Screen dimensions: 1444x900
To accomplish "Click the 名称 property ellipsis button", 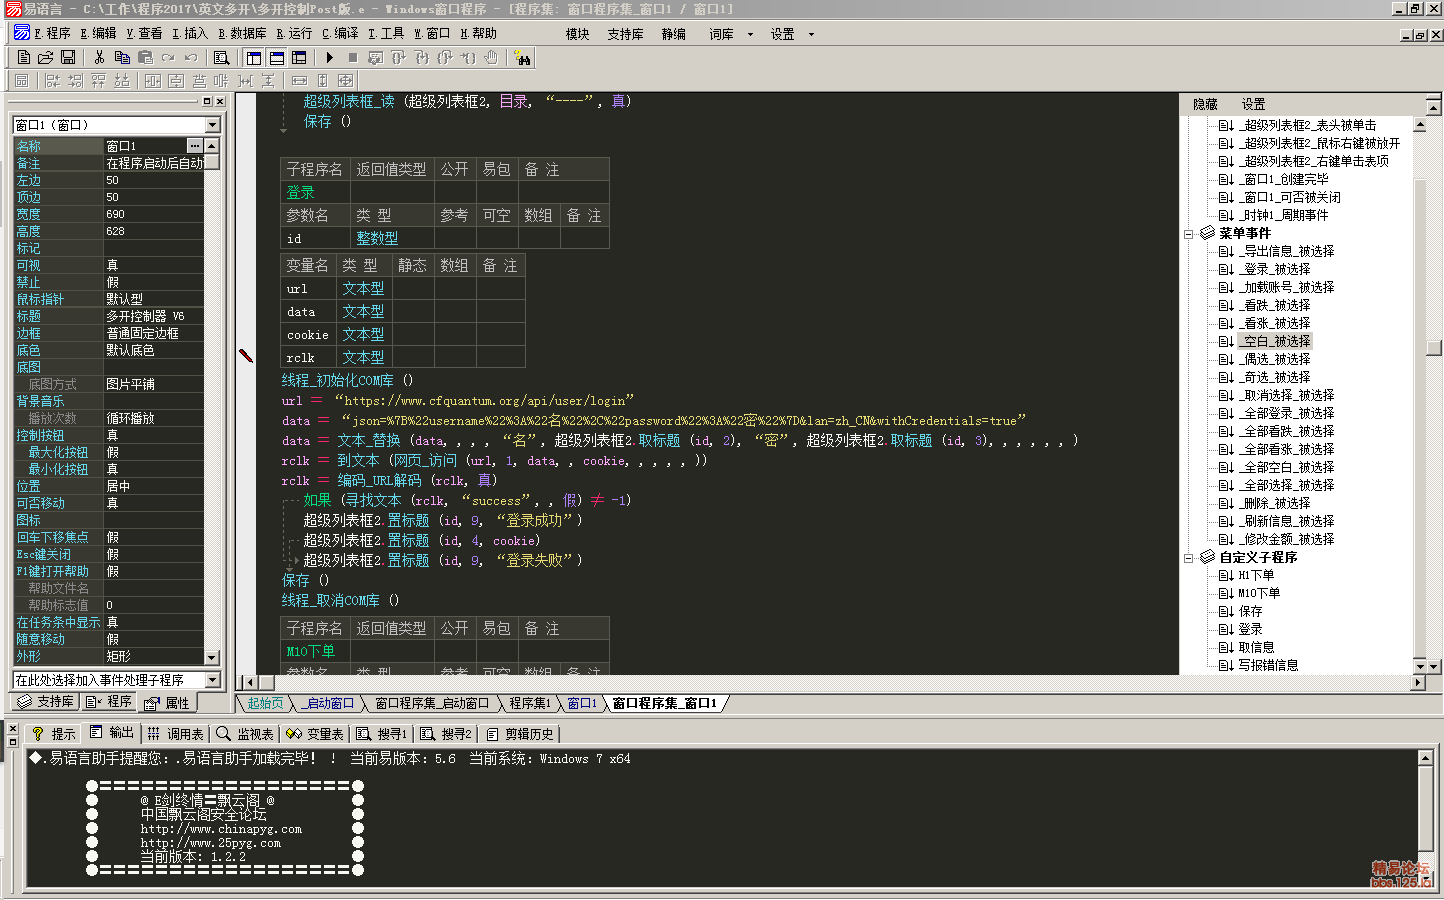I will pyautogui.click(x=195, y=146).
